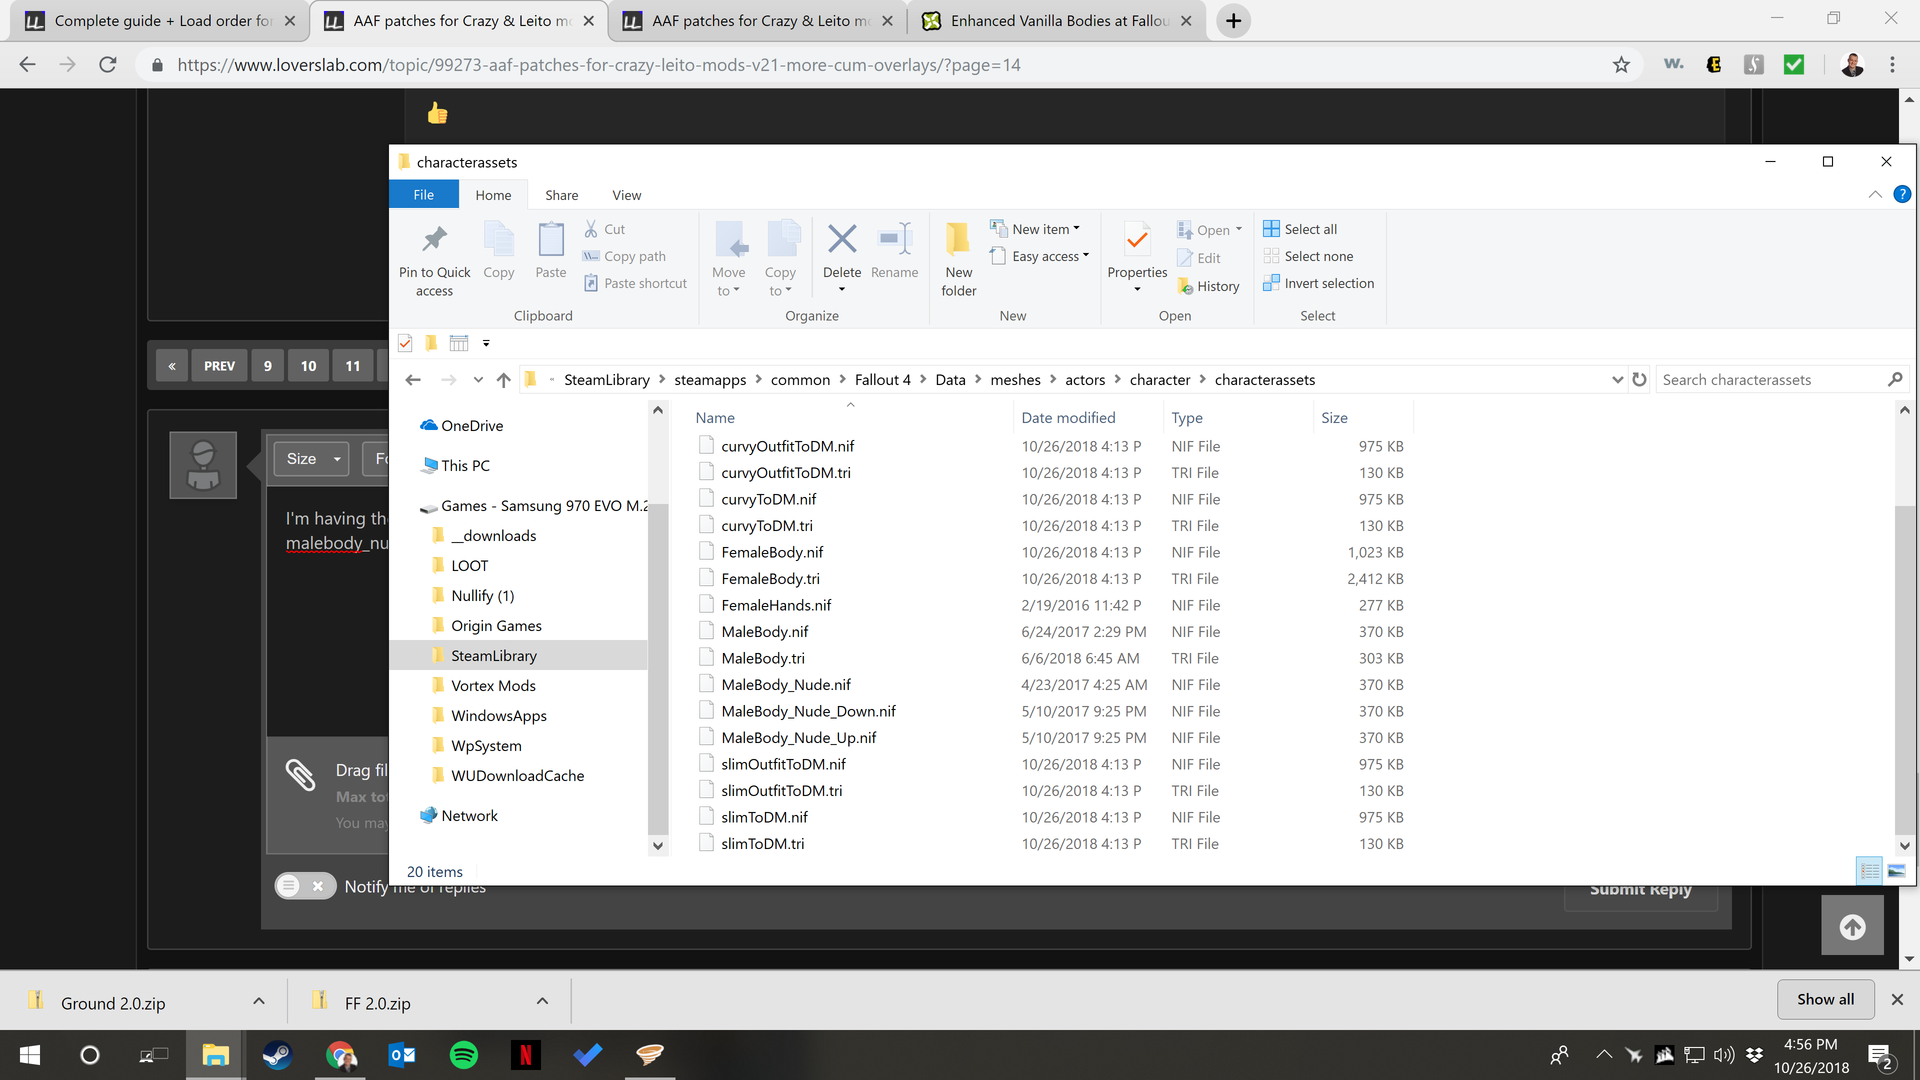Switch to the Share ribbon tab
The width and height of the screenshot is (1920, 1080).
tap(561, 195)
